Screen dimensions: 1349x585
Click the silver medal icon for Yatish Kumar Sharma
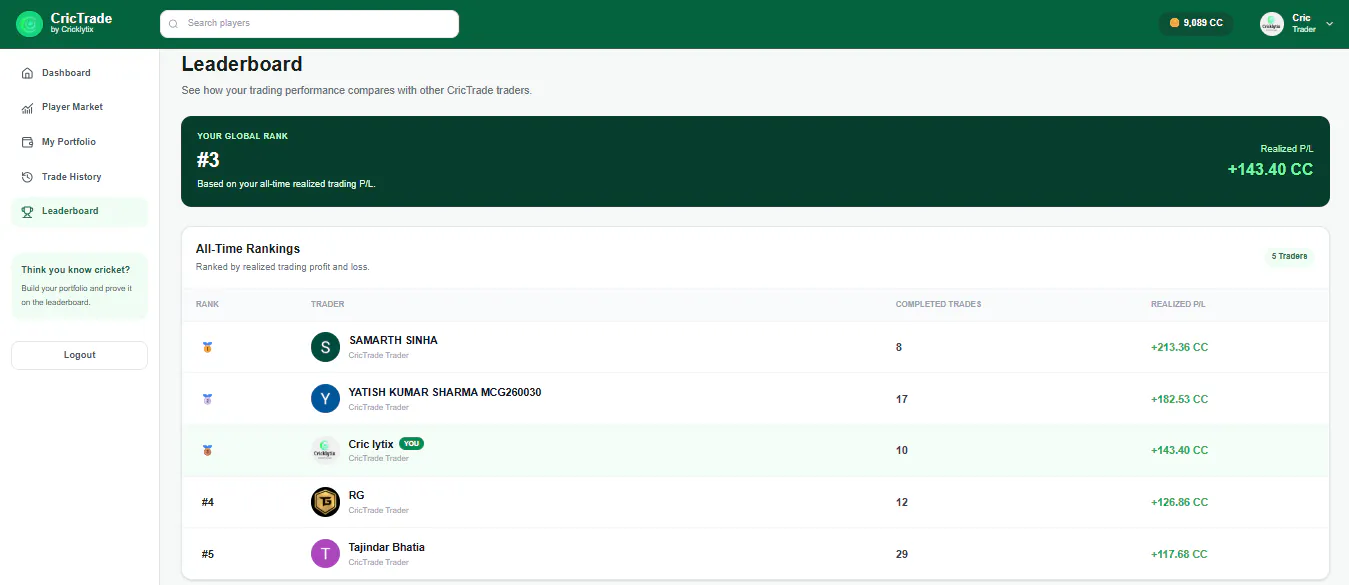(207, 399)
